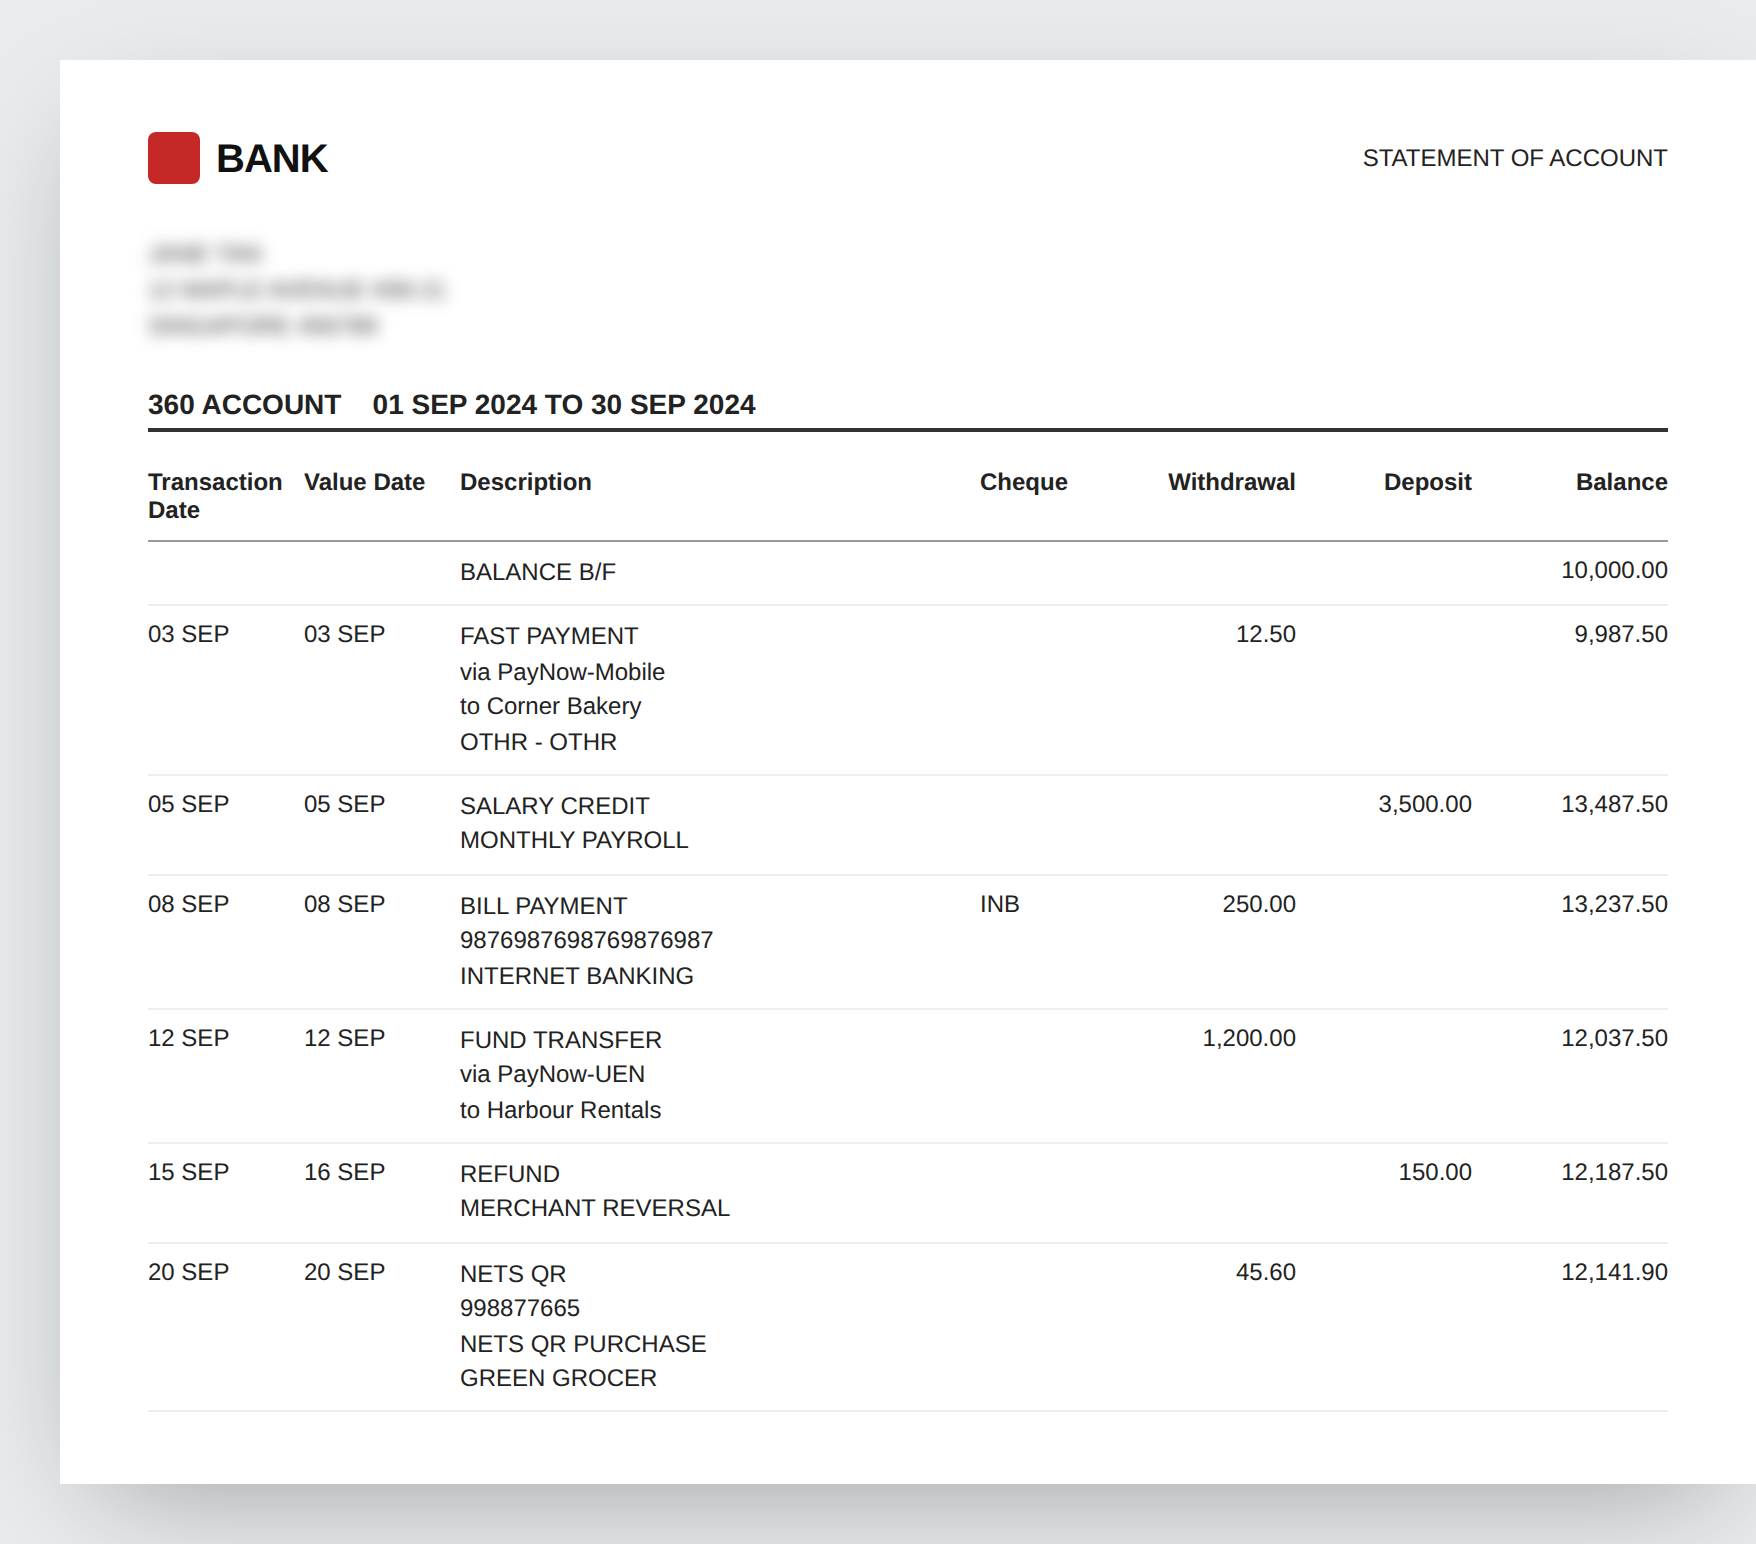Select the FAST PAYMENT description line
This screenshot has height=1544, width=1756.
click(x=549, y=636)
